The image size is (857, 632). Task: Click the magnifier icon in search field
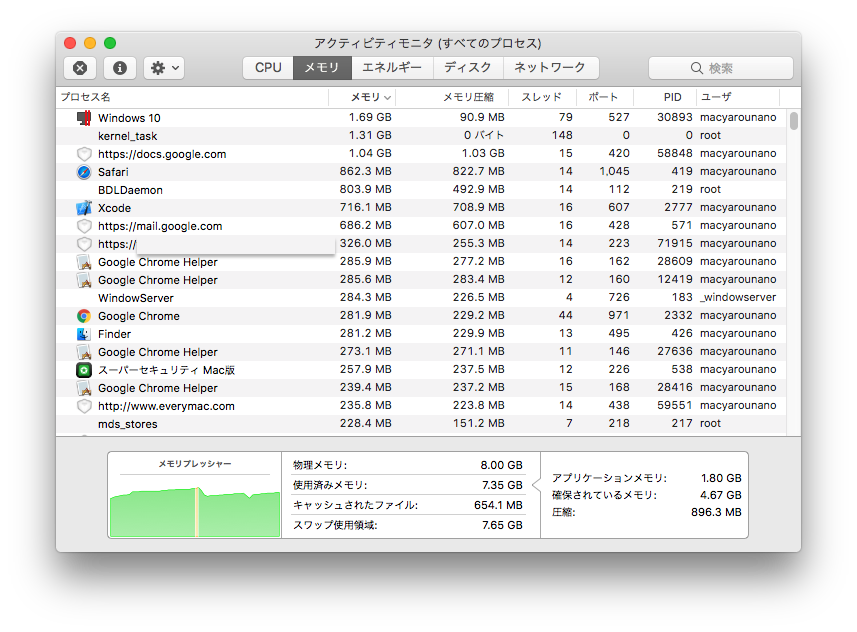(x=696, y=68)
